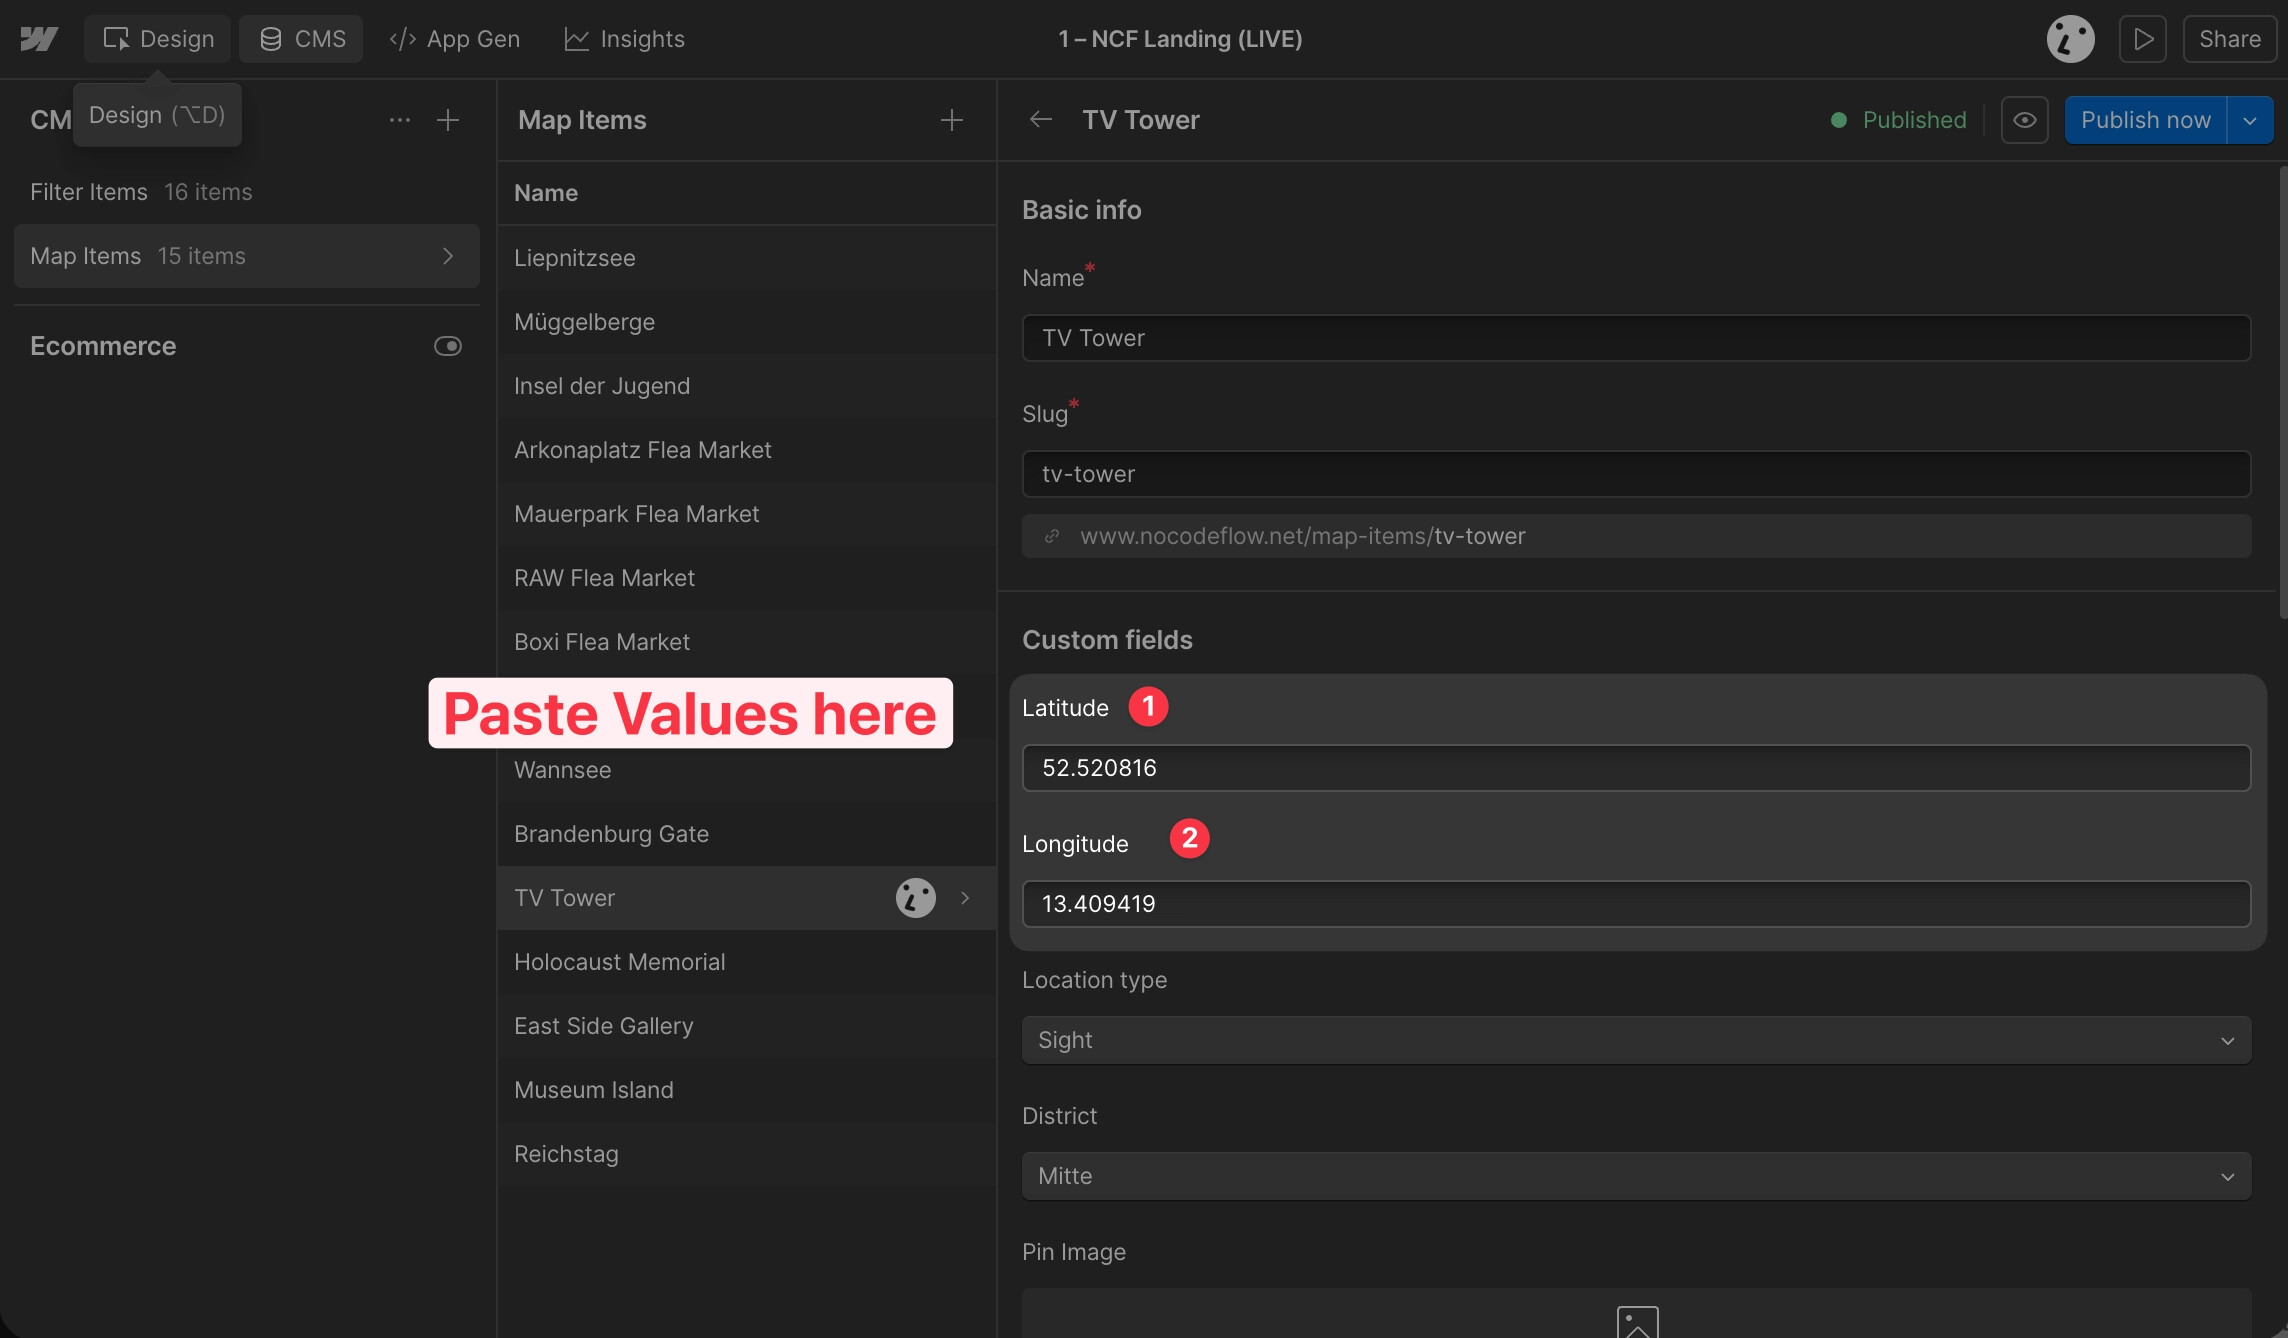The width and height of the screenshot is (2288, 1338).
Task: Select the Boxi Flea Market item
Action: pyautogui.click(x=746, y=642)
